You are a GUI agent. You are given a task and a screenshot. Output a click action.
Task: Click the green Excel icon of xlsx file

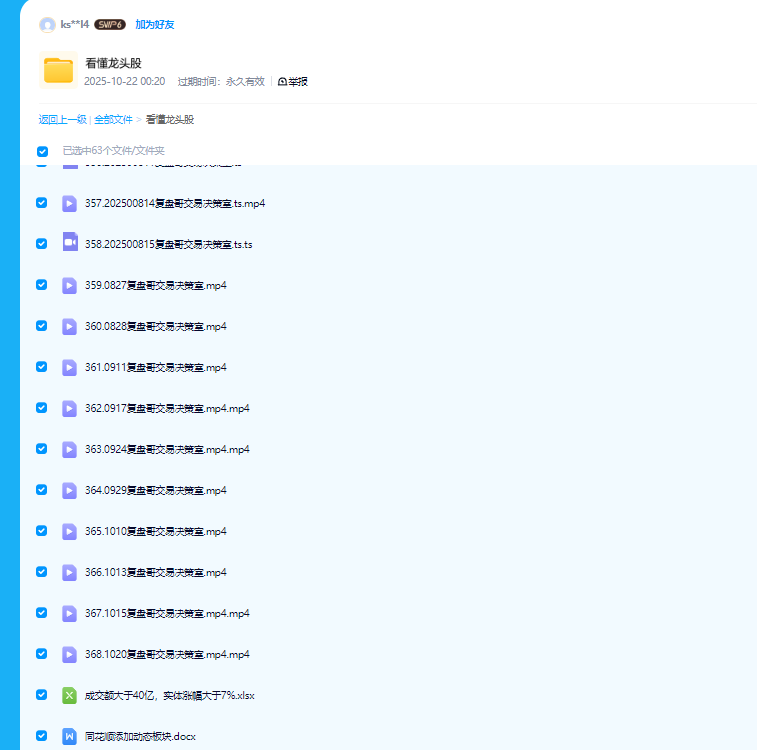tap(69, 695)
